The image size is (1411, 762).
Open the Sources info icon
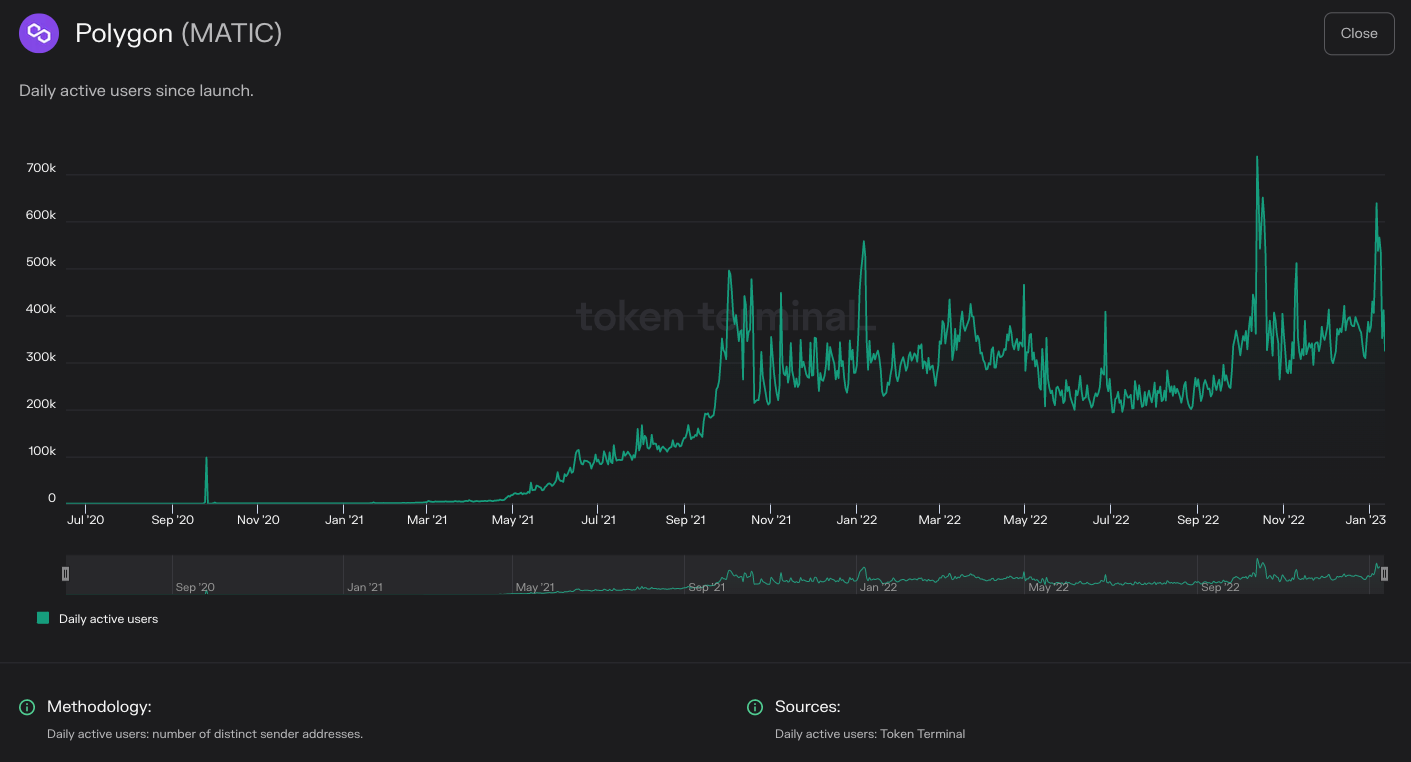(x=754, y=707)
